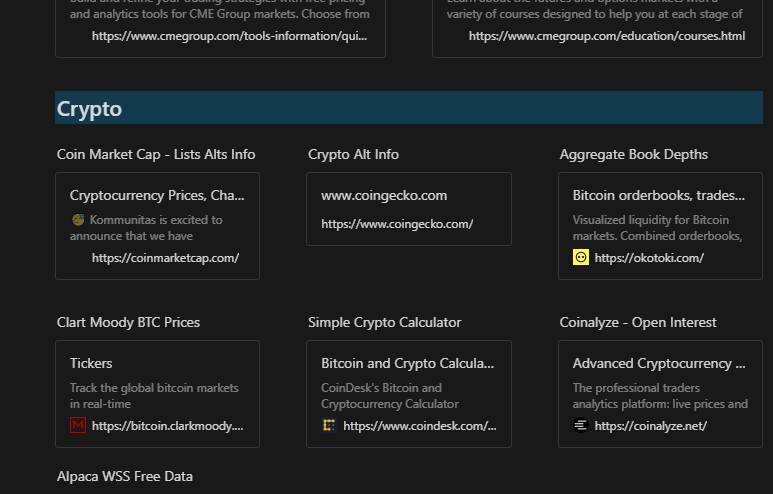773x494 pixels.
Task: Select the 'Aggregate Book Depths' heading
Action: click(x=633, y=154)
